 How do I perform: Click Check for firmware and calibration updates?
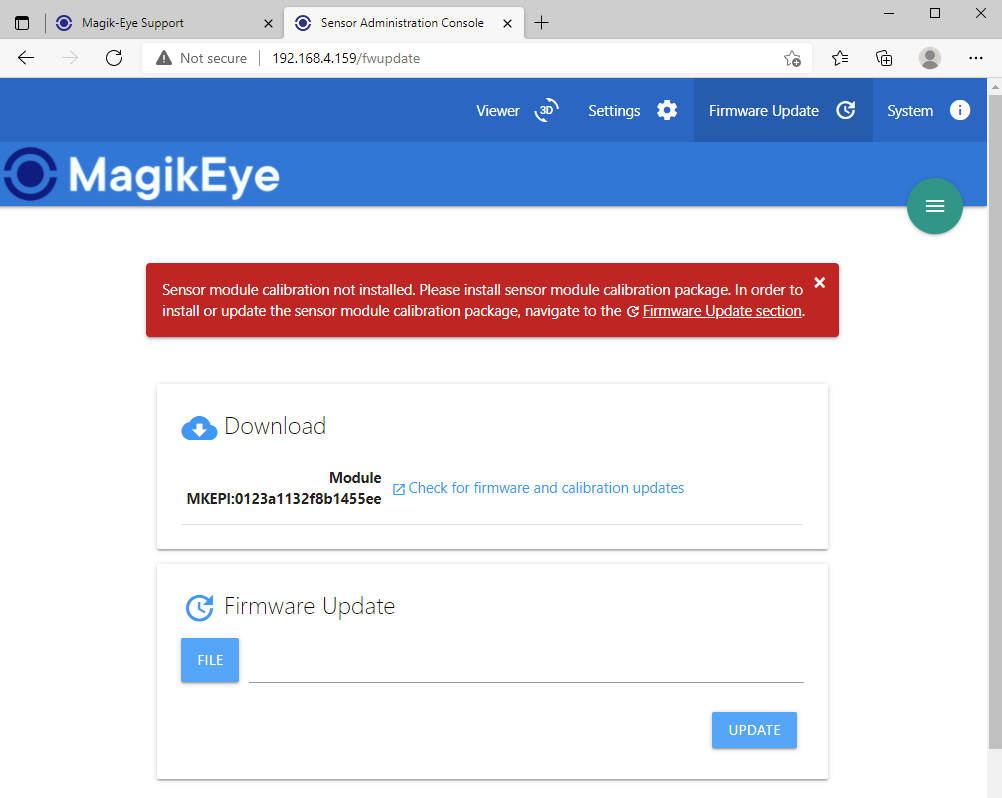click(x=546, y=488)
